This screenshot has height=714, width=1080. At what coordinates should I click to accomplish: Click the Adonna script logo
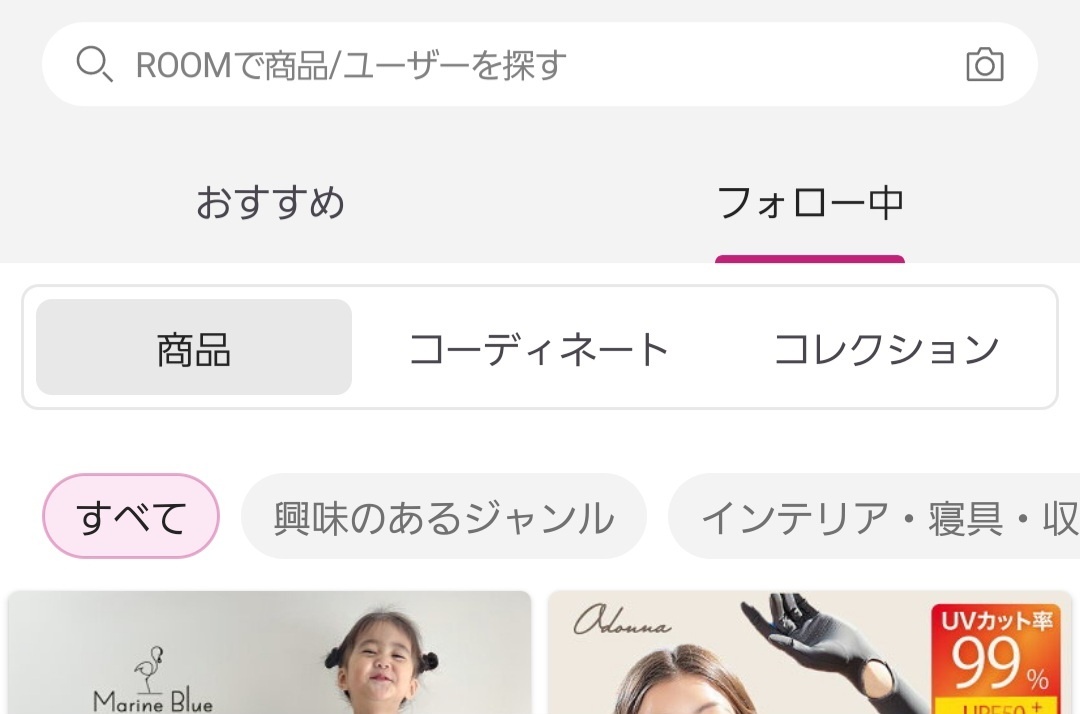(622, 620)
